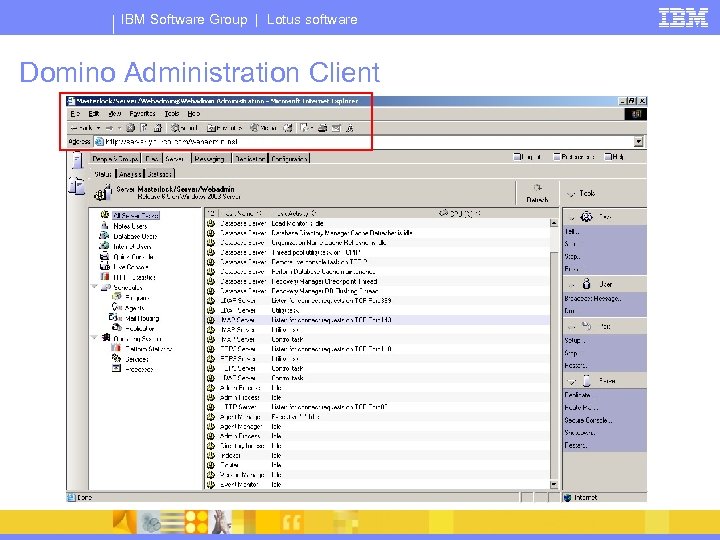Click the Processes icon in tree

click(x=116, y=368)
